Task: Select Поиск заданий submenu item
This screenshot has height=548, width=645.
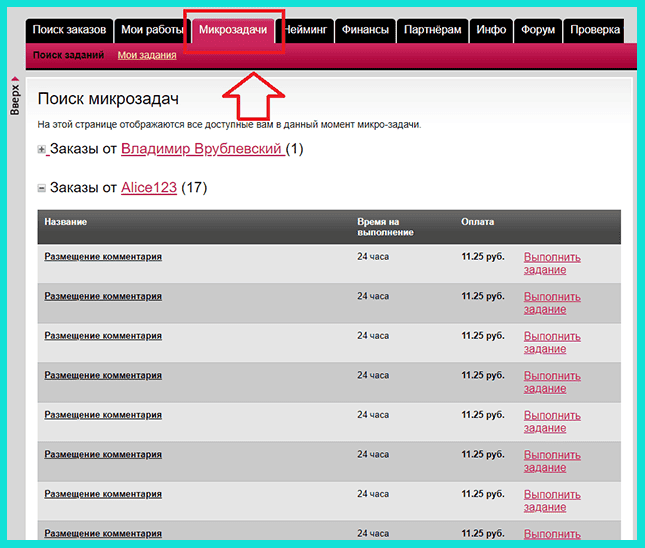Action: point(68,55)
